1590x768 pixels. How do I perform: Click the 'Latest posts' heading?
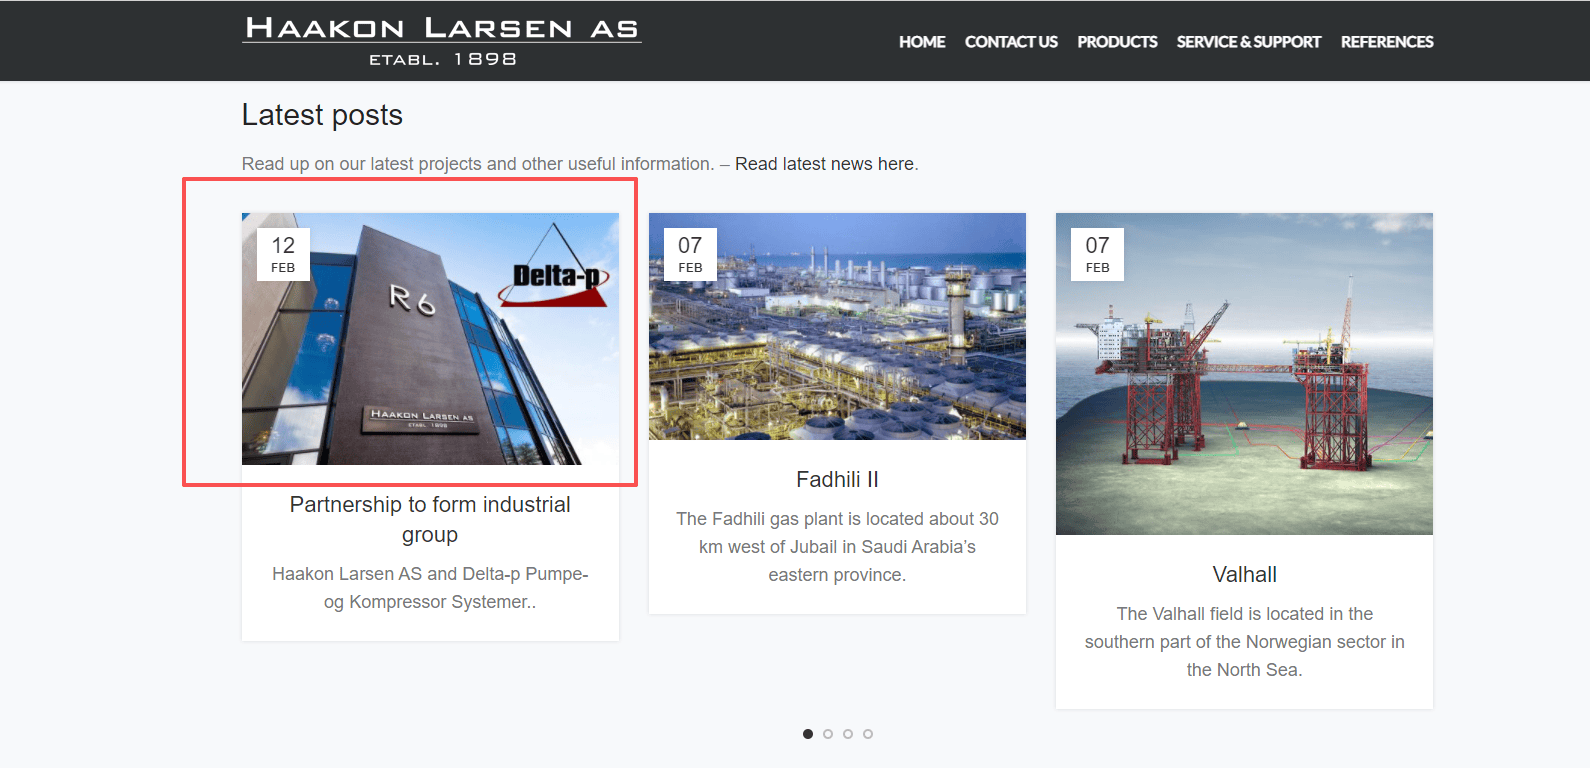point(322,115)
